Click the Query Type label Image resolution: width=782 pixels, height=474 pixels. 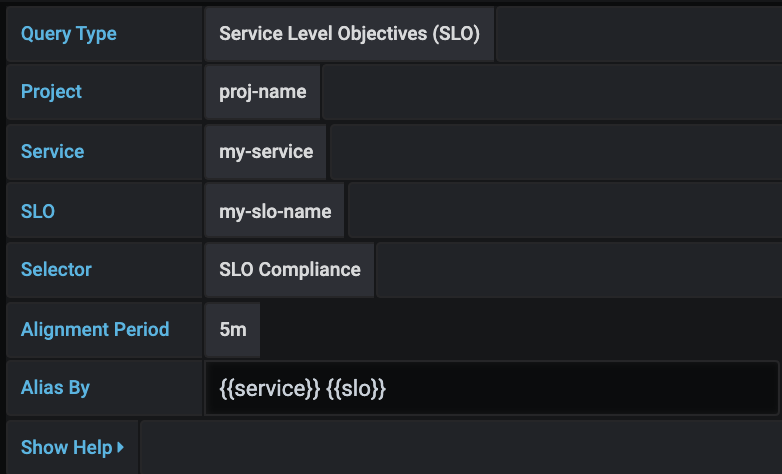(68, 34)
